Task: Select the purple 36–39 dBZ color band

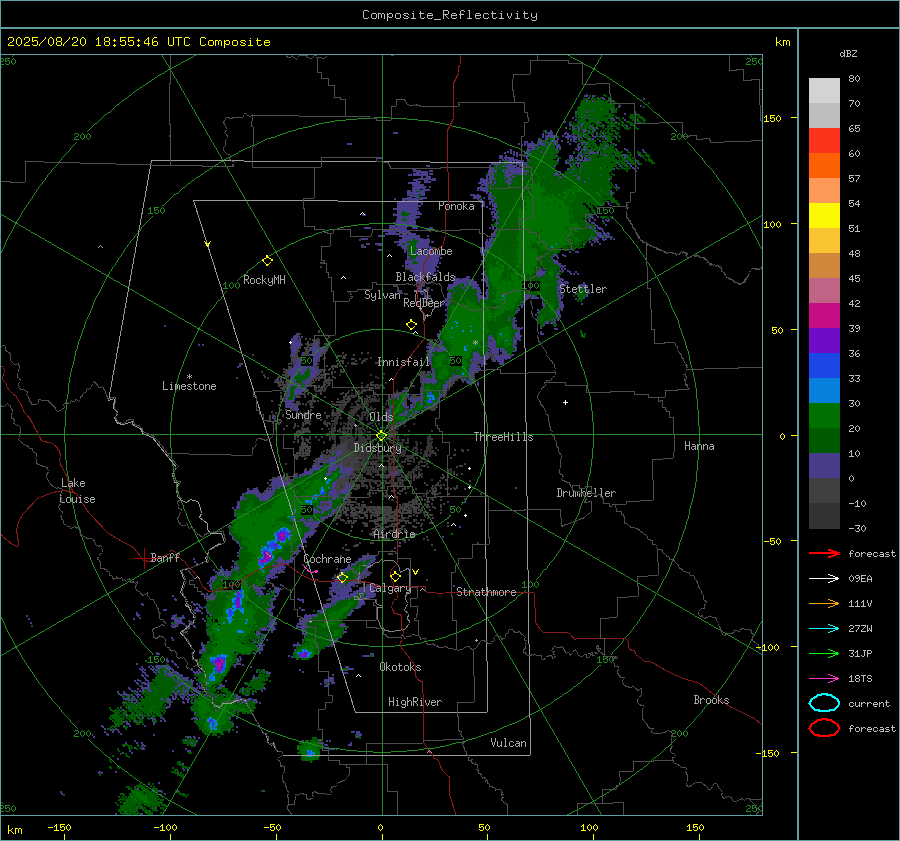Action: (824, 341)
